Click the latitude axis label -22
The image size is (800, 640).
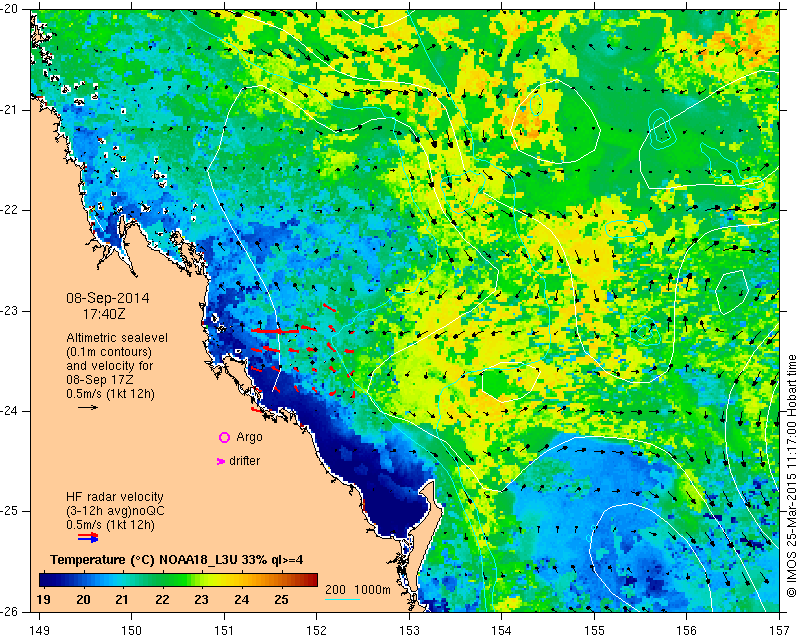pos(10,211)
